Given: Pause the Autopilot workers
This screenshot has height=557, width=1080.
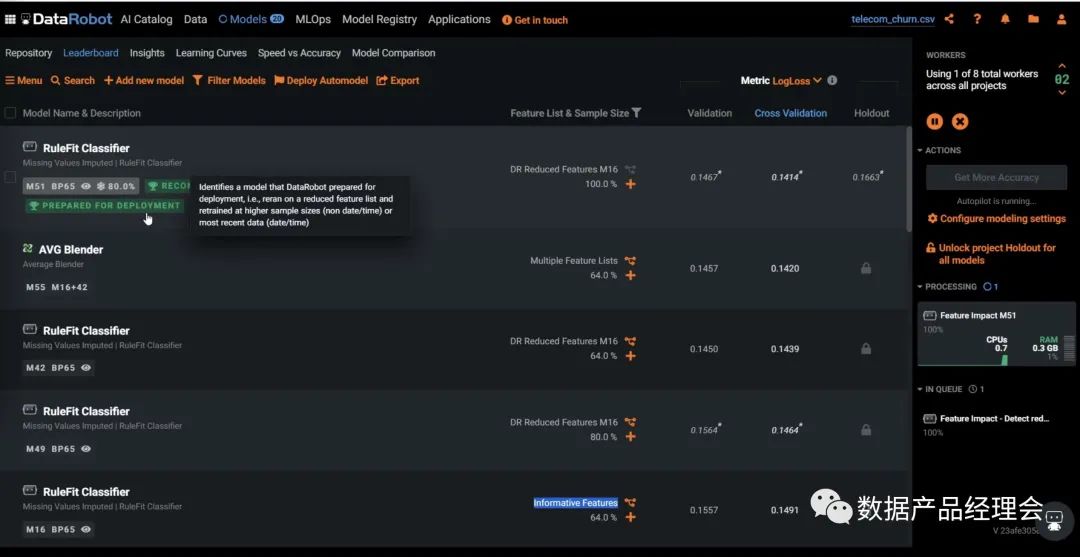Looking at the screenshot, I should coord(935,122).
